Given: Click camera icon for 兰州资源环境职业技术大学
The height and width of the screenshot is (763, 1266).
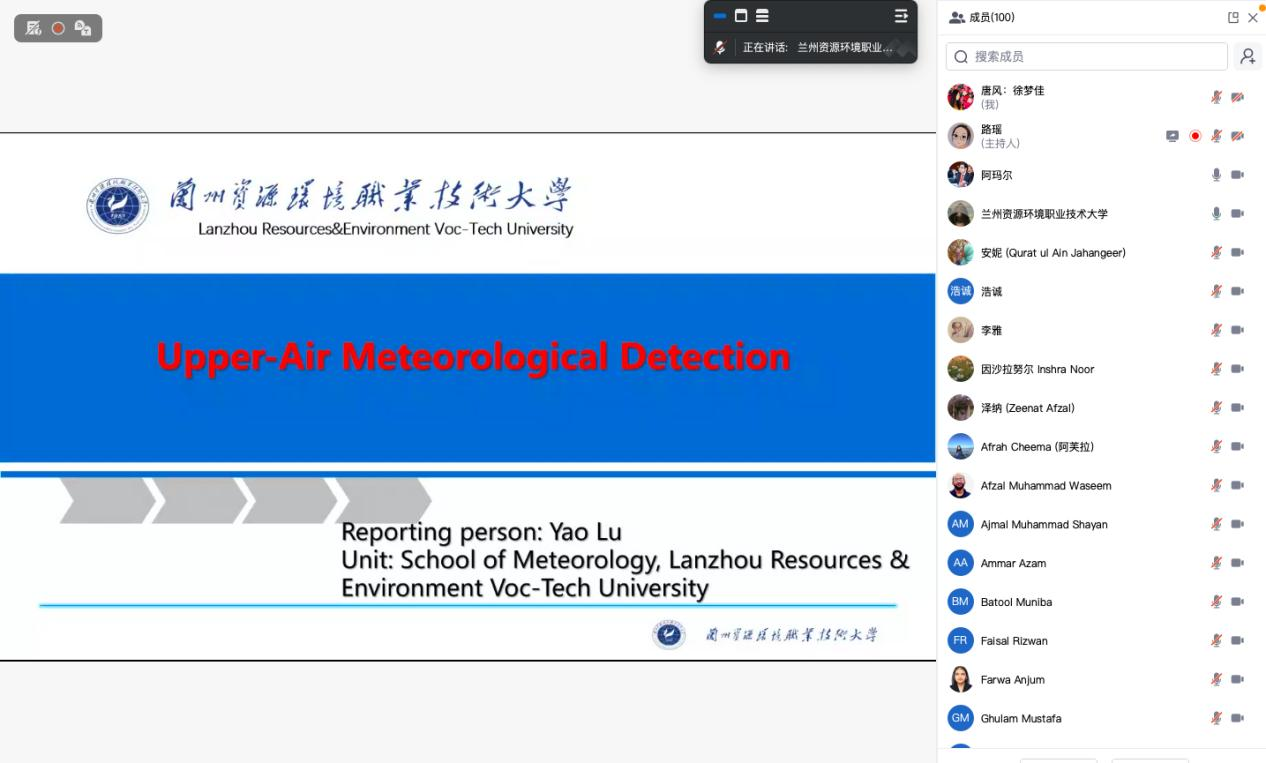Looking at the screenshot, I should coord(1238,213).
